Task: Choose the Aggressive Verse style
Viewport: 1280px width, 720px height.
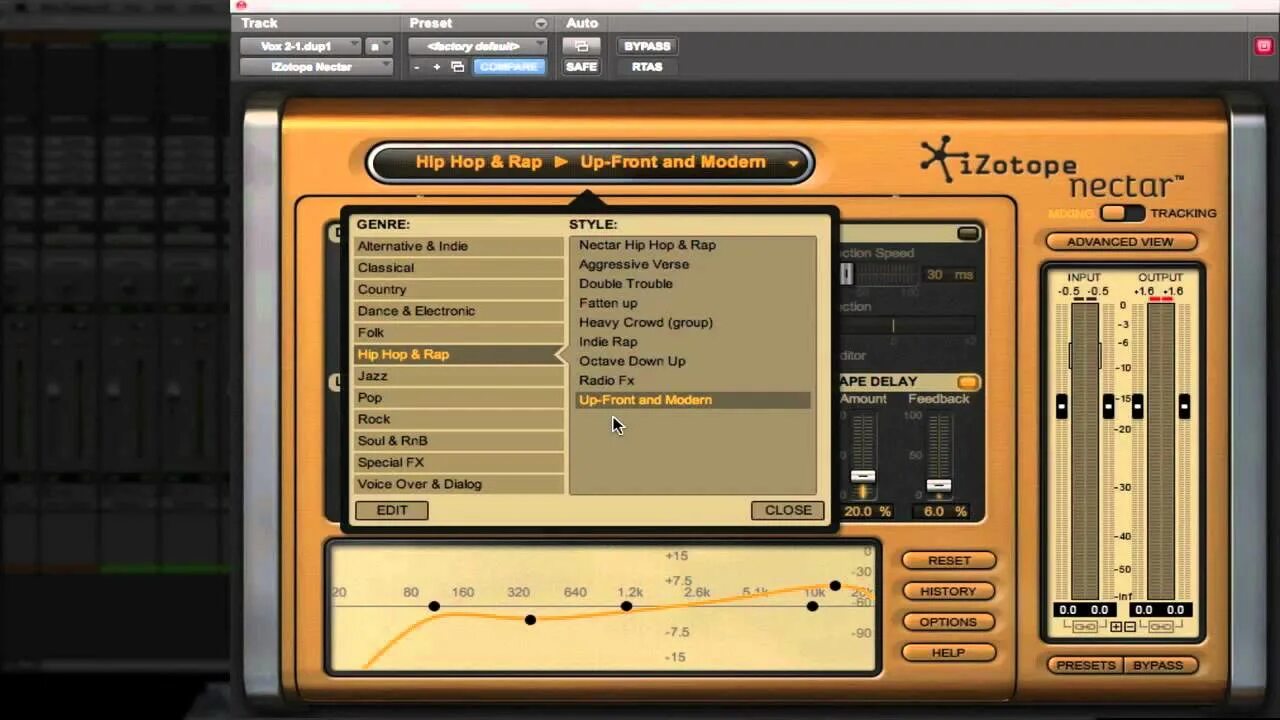Action: [692, 264]
